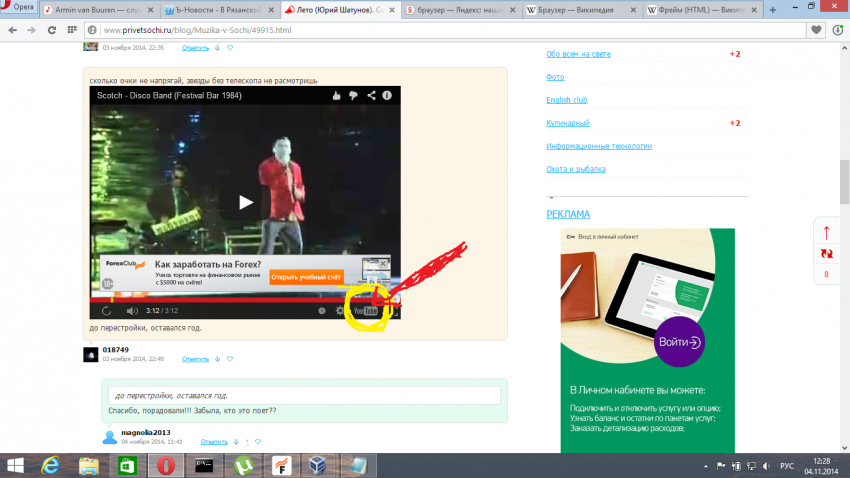Screen dimensions: 850x478
Task: Open the video settings gear
Action: point(340,311)
